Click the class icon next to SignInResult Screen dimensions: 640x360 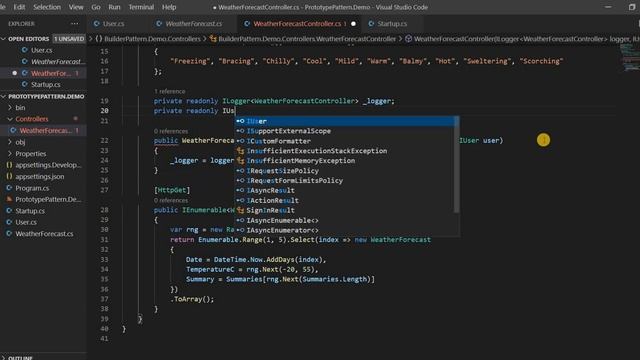pos(240,210)
